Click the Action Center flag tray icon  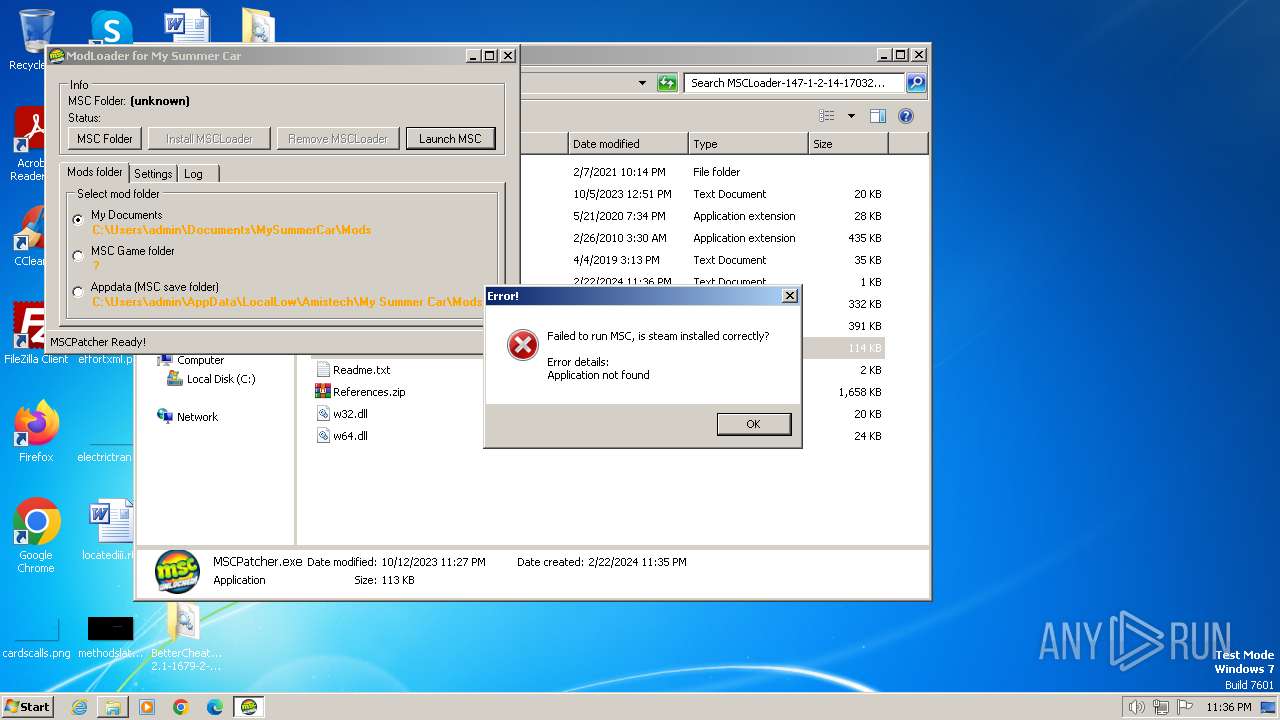1186,707
